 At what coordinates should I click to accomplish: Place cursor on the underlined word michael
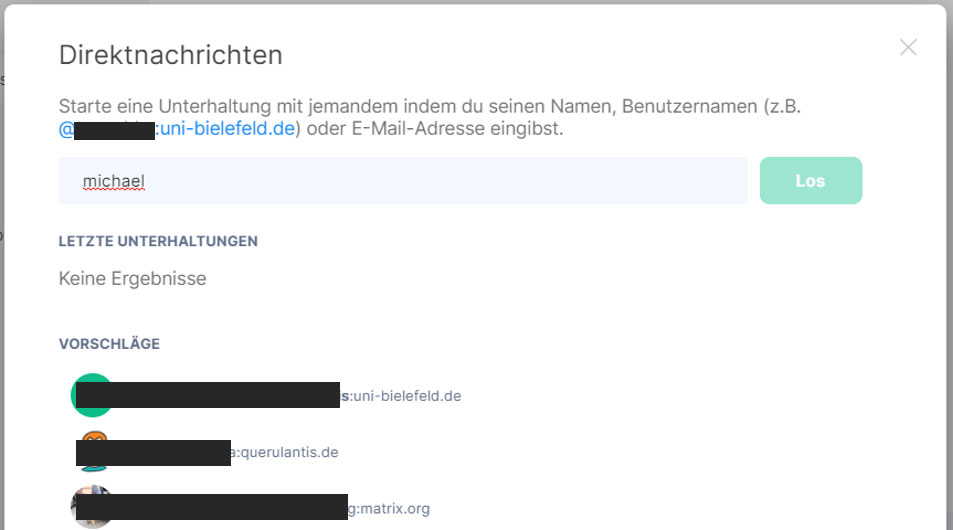point(114,181)
